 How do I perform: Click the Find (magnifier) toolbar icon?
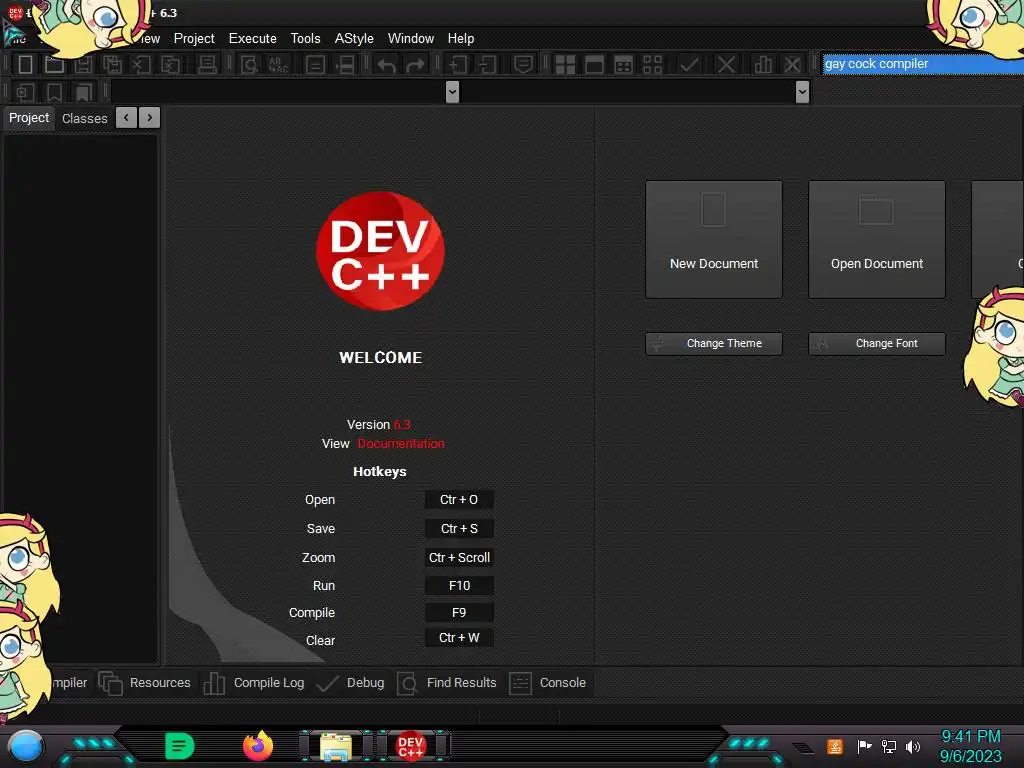(249, 64)
